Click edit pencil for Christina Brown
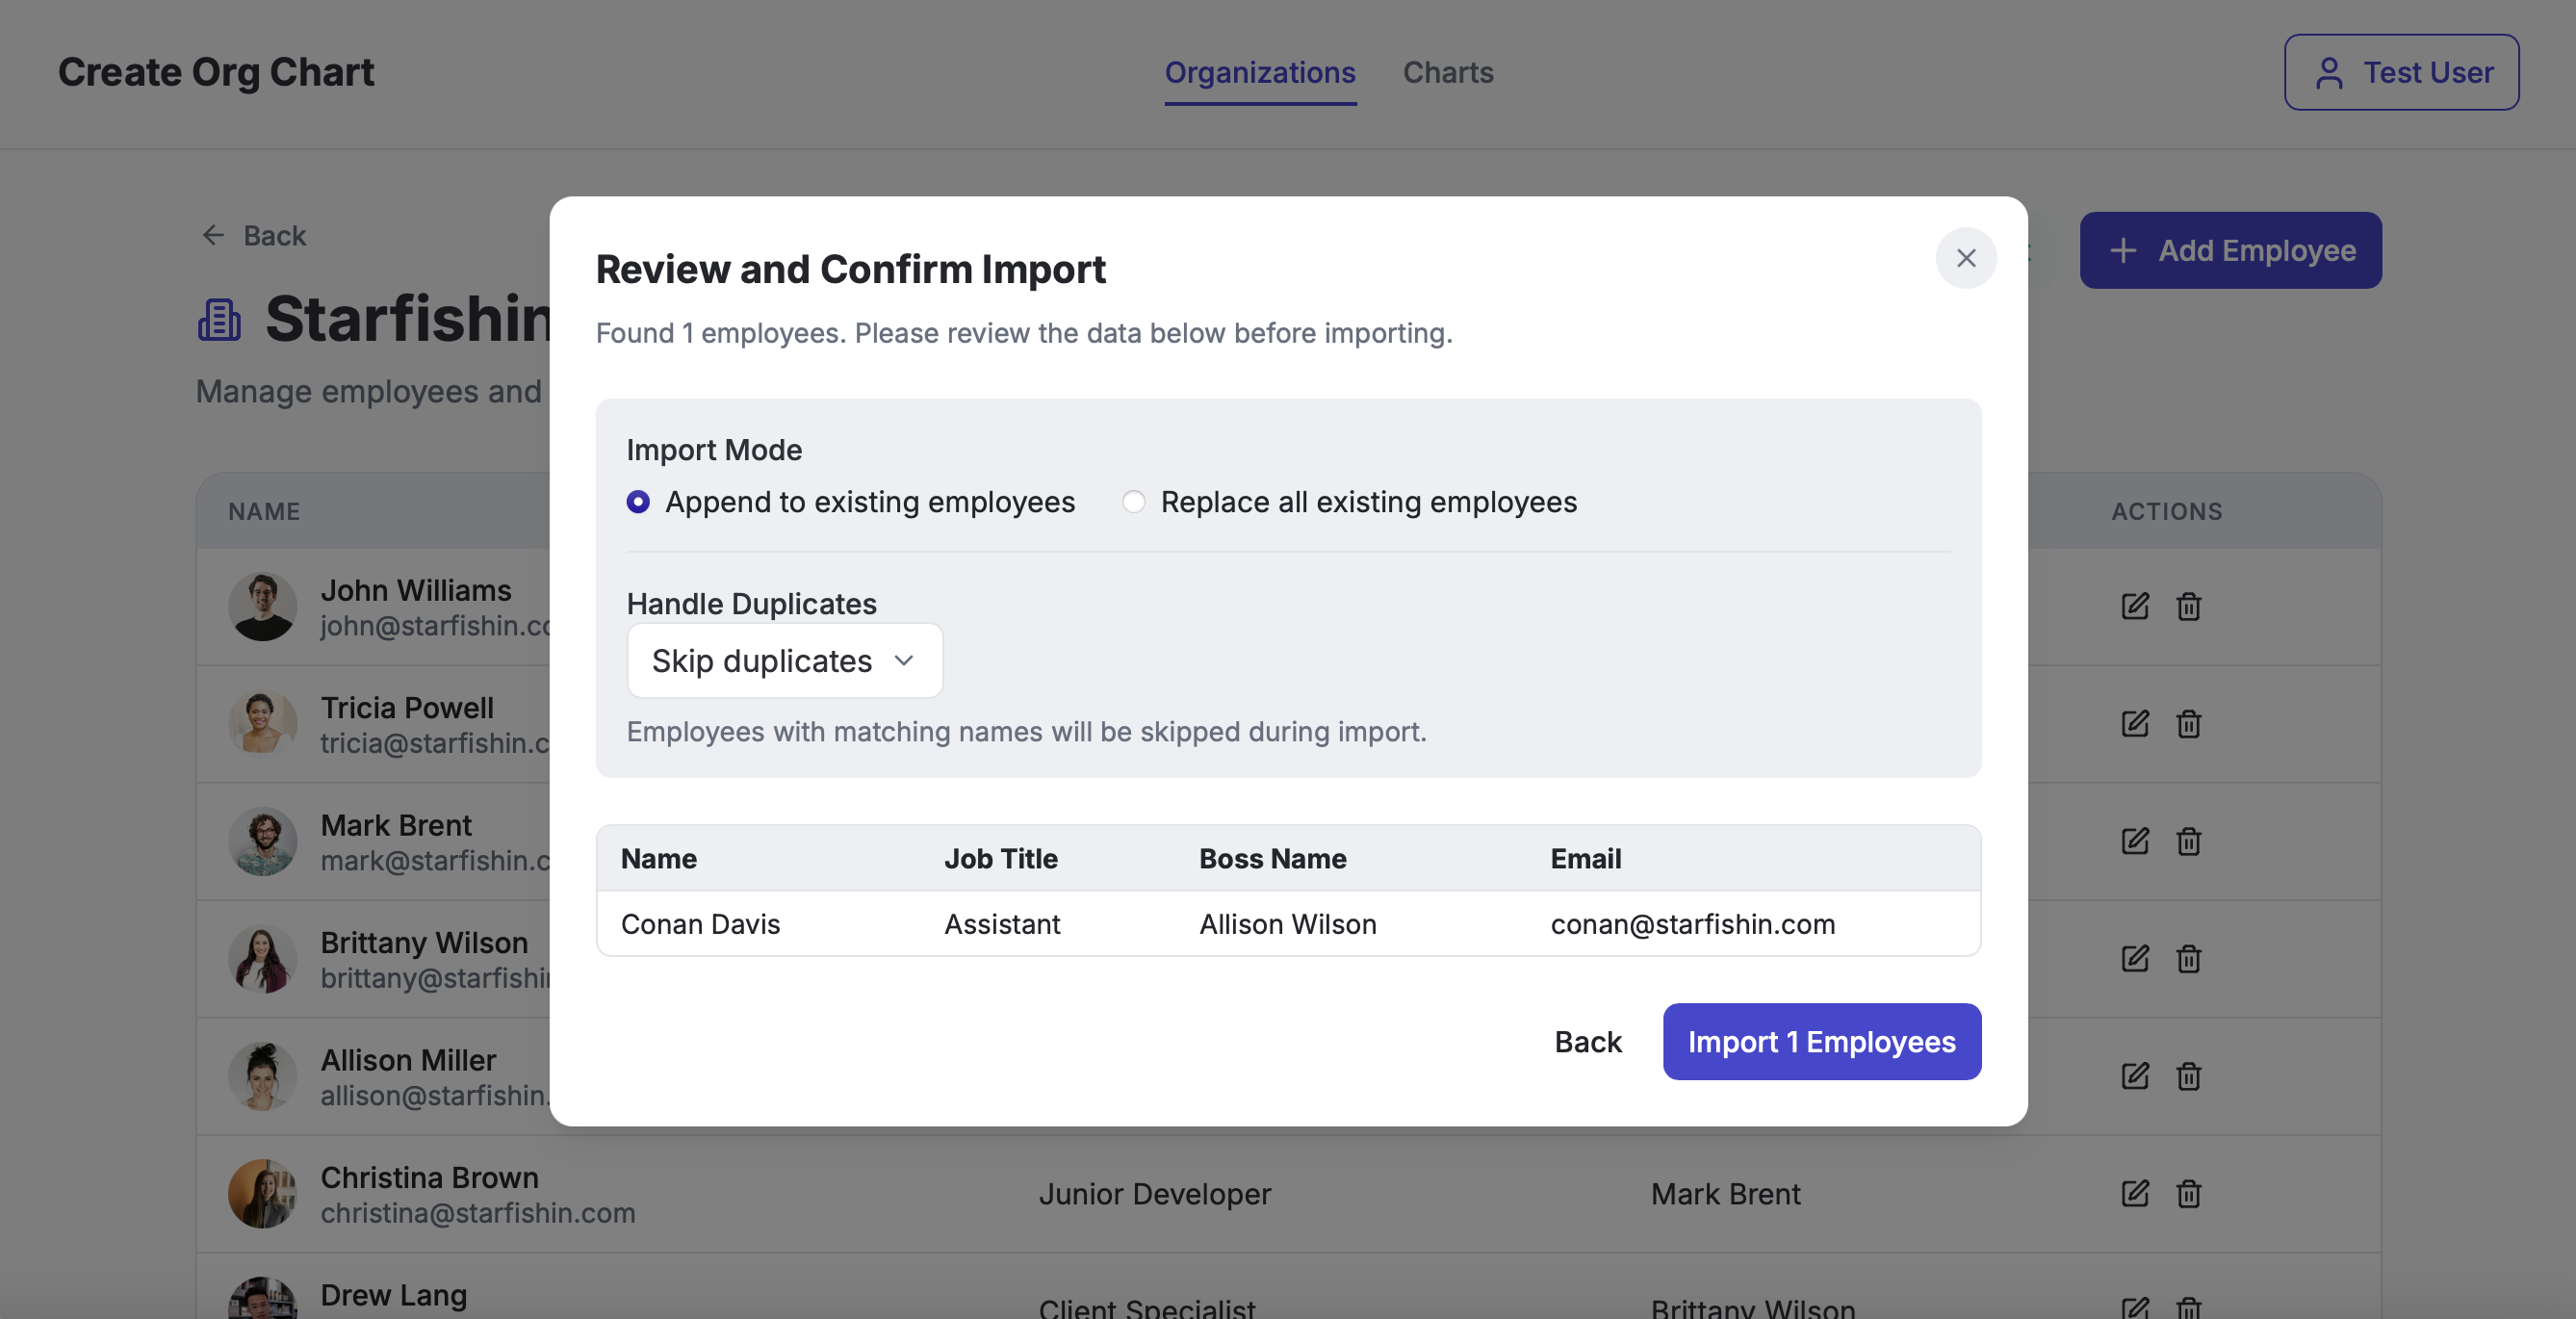 [2134, 1193]
